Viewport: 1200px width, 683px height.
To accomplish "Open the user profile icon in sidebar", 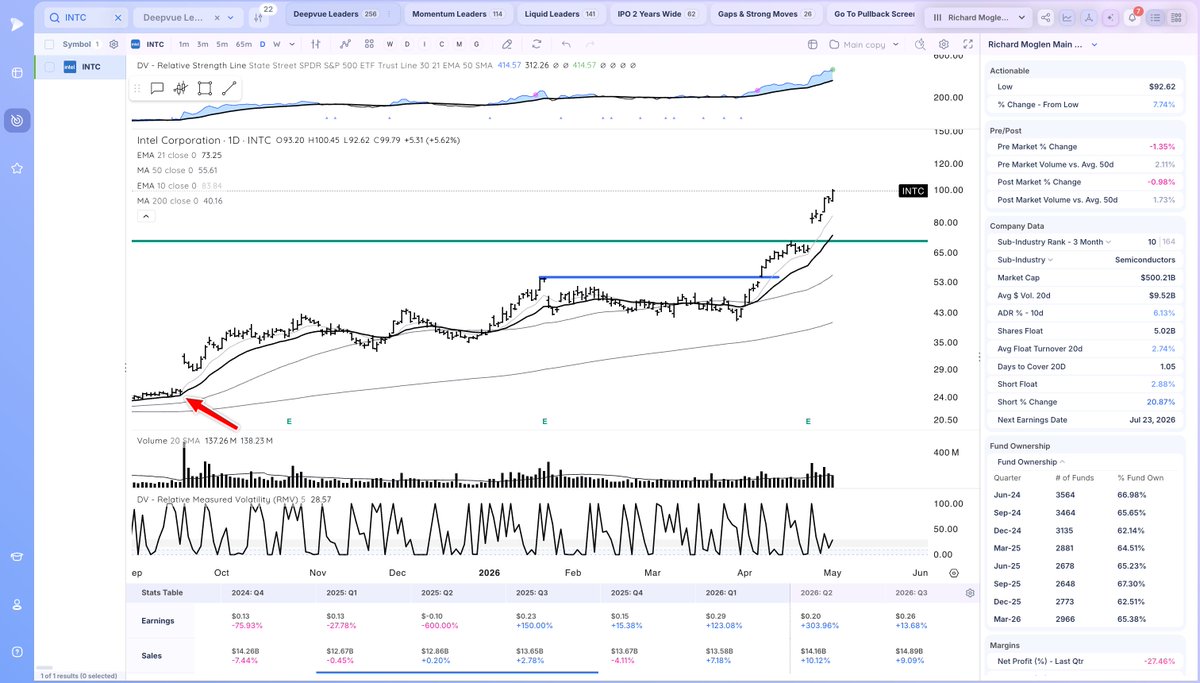I will pos(17,605).
